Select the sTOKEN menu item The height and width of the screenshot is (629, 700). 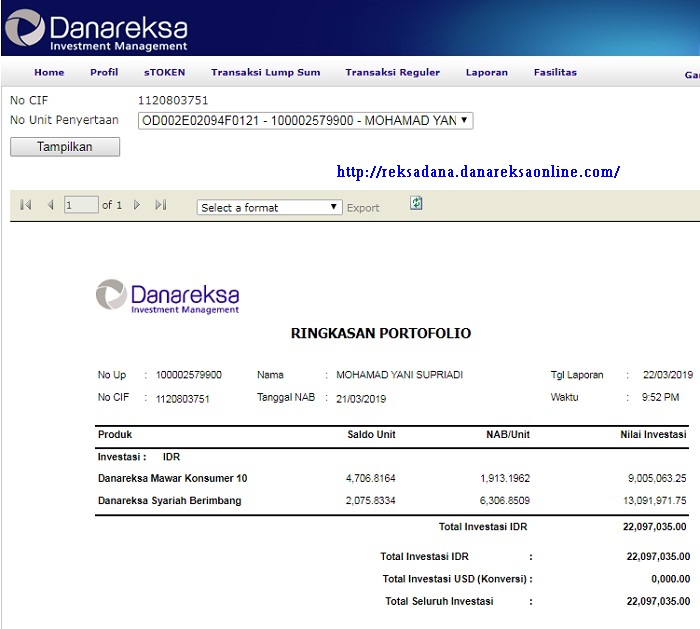click(164, 73)
